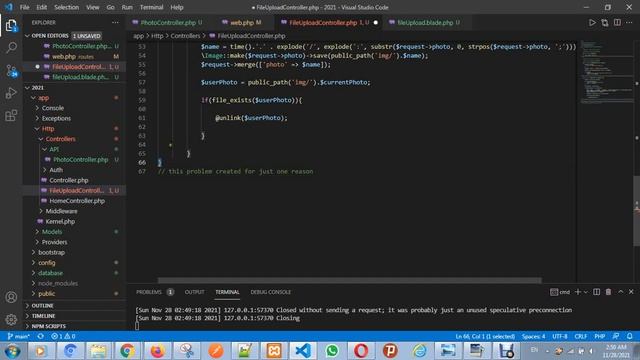Image resolution: width=640 pixels, height=360 pixels.
Task: Close the bottom panel
Action: pos(631,292)
